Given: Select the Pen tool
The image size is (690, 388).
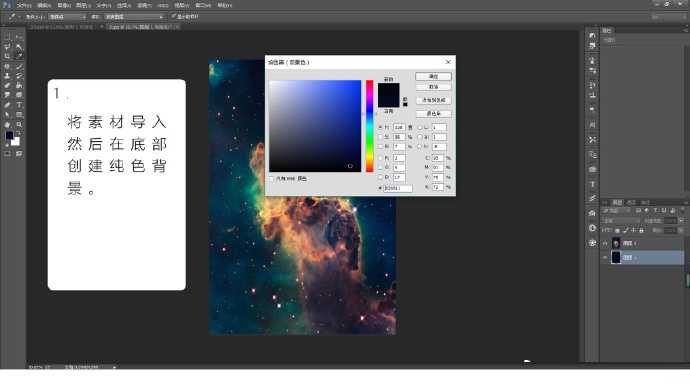Looking at the screenshot, I should pos(7,105).
